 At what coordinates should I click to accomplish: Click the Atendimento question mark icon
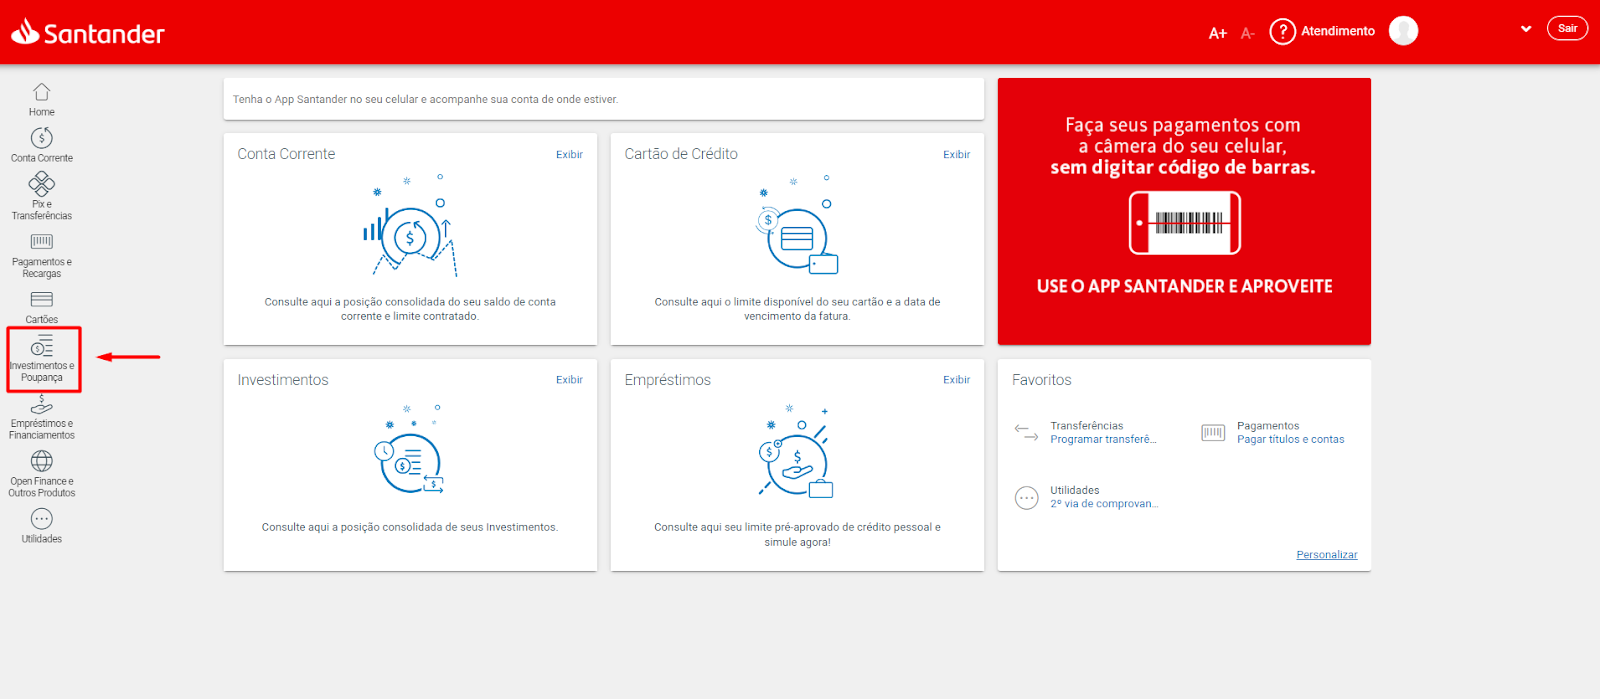(x=1282, y=31)
